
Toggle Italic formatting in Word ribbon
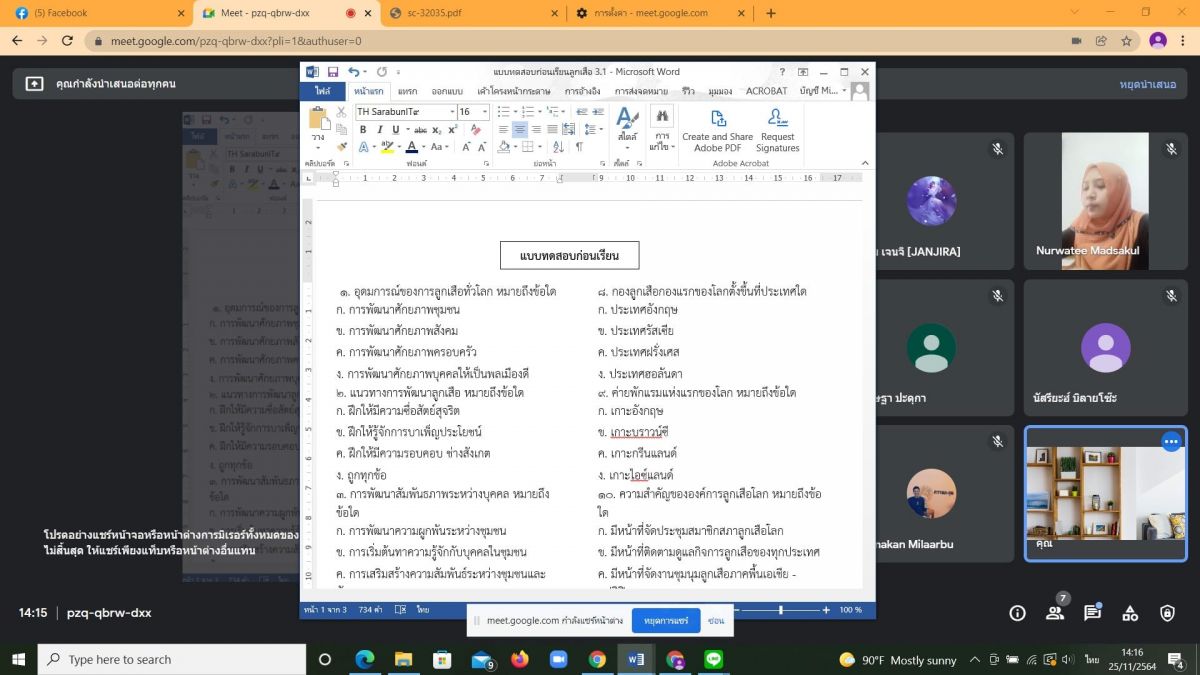(x=379, y=130)
